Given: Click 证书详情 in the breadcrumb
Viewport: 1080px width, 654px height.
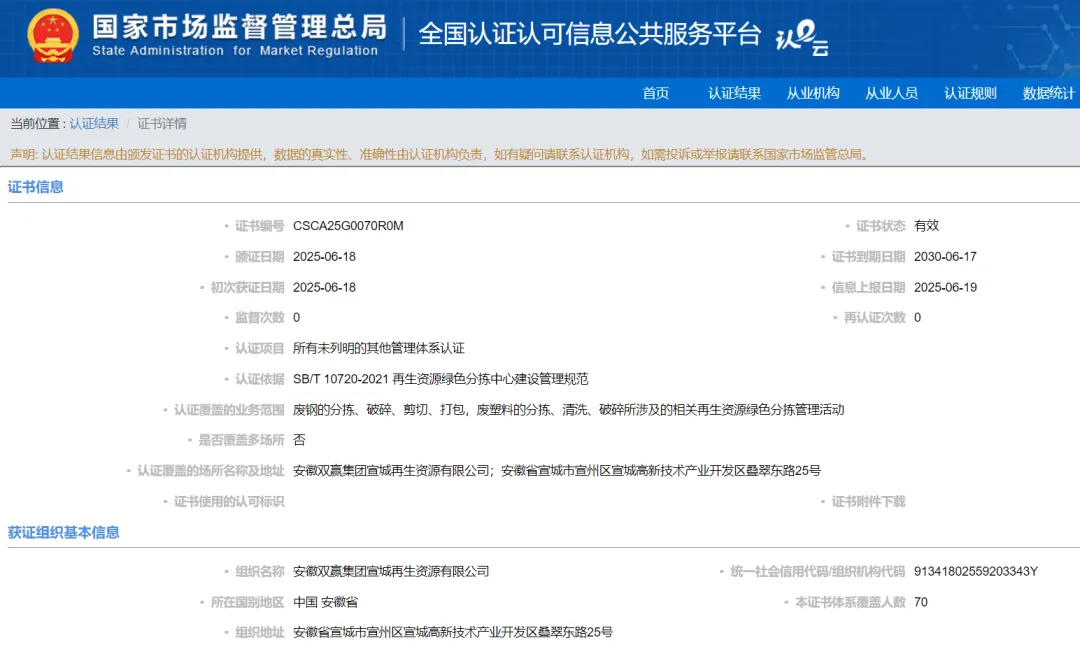Looking at the screenshot, I should point(162,124).
